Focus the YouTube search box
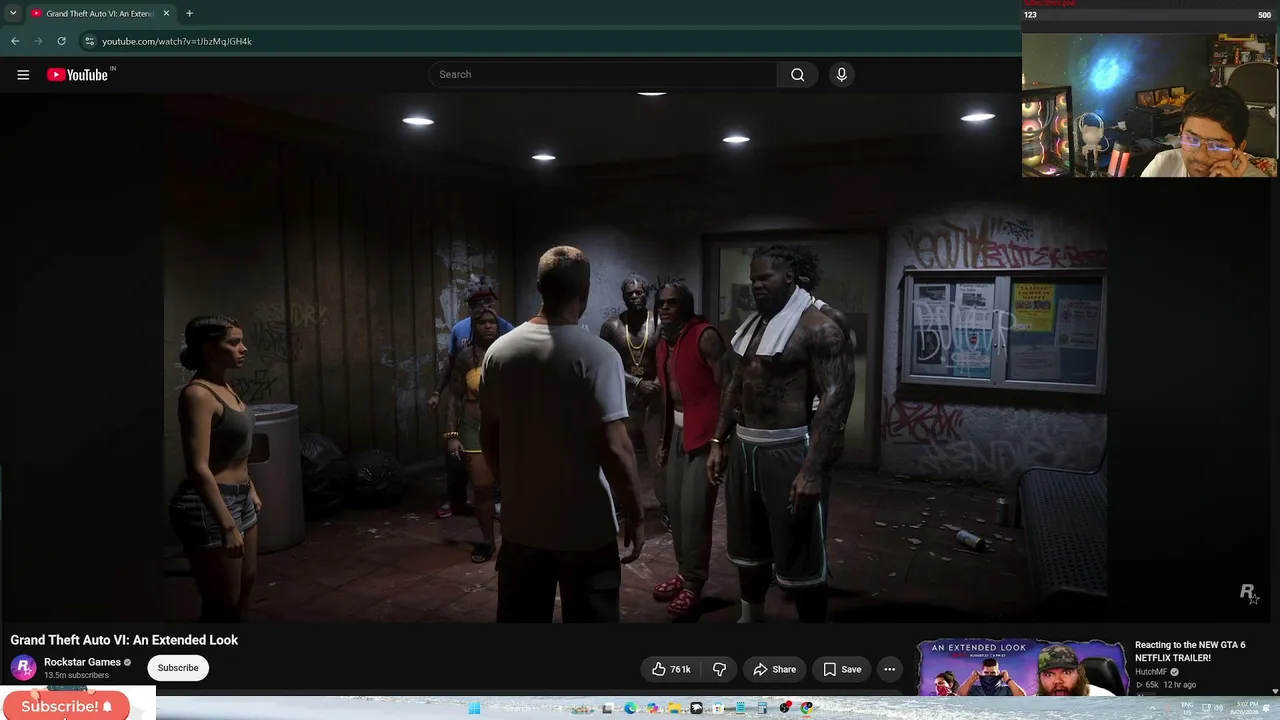1280x720 pixels. 603,75
